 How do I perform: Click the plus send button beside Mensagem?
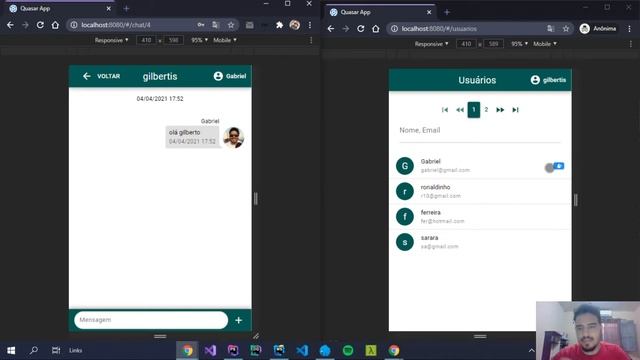239,320
